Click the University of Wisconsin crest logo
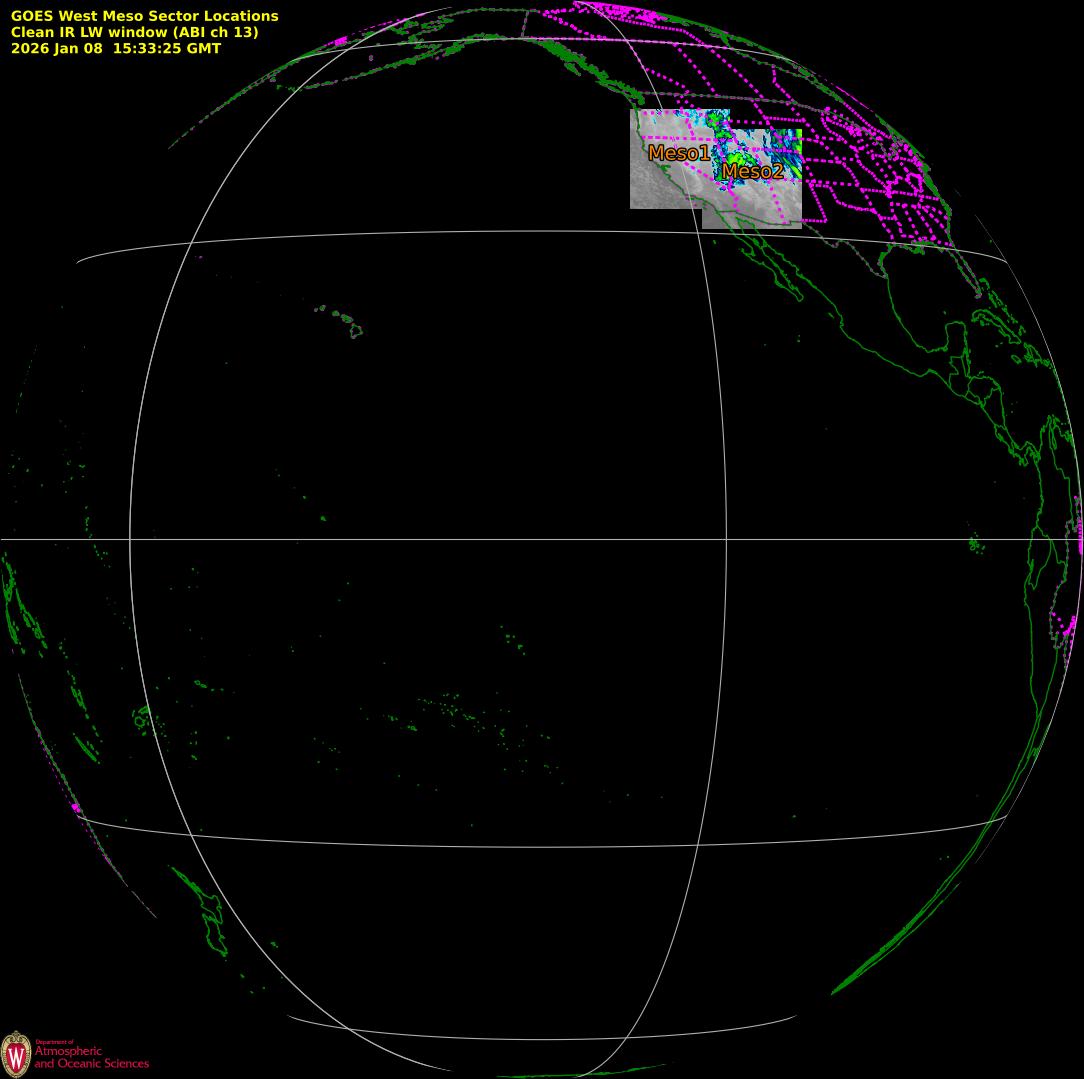This screenshot has height=1079, width=1084. point(16,1054)
